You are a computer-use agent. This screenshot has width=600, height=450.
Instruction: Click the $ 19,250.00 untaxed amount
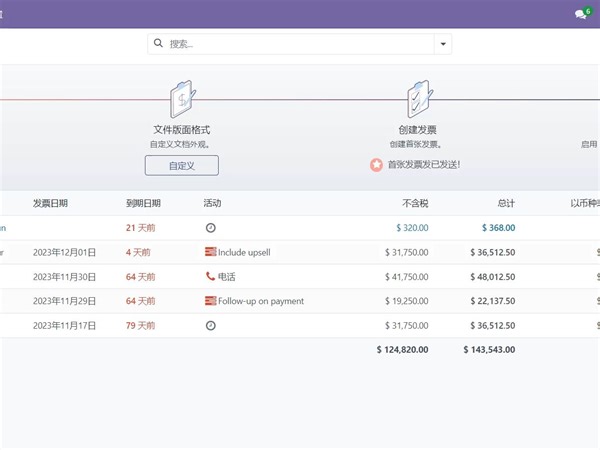click(407, 301)
